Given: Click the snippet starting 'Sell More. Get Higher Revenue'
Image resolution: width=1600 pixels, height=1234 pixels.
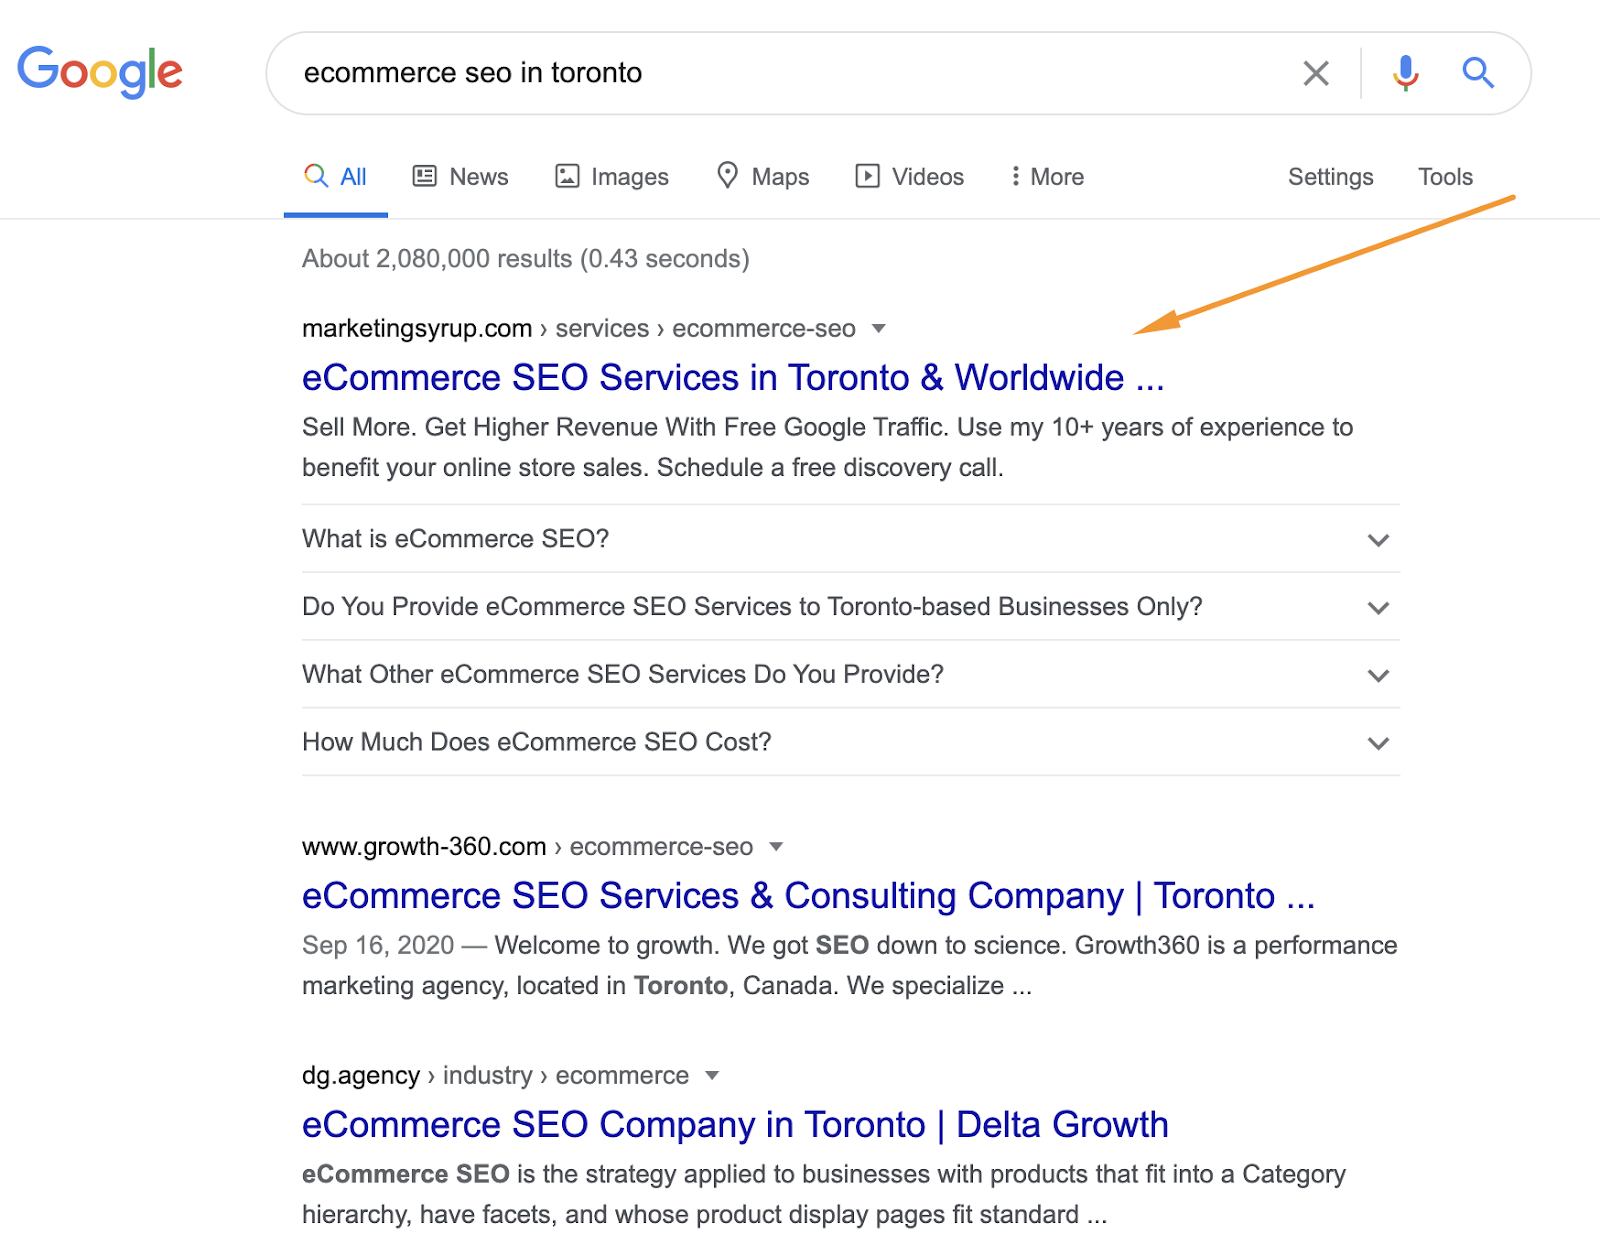Looking at the screenshot, I should pyautogui.click(x=827, y=448).
